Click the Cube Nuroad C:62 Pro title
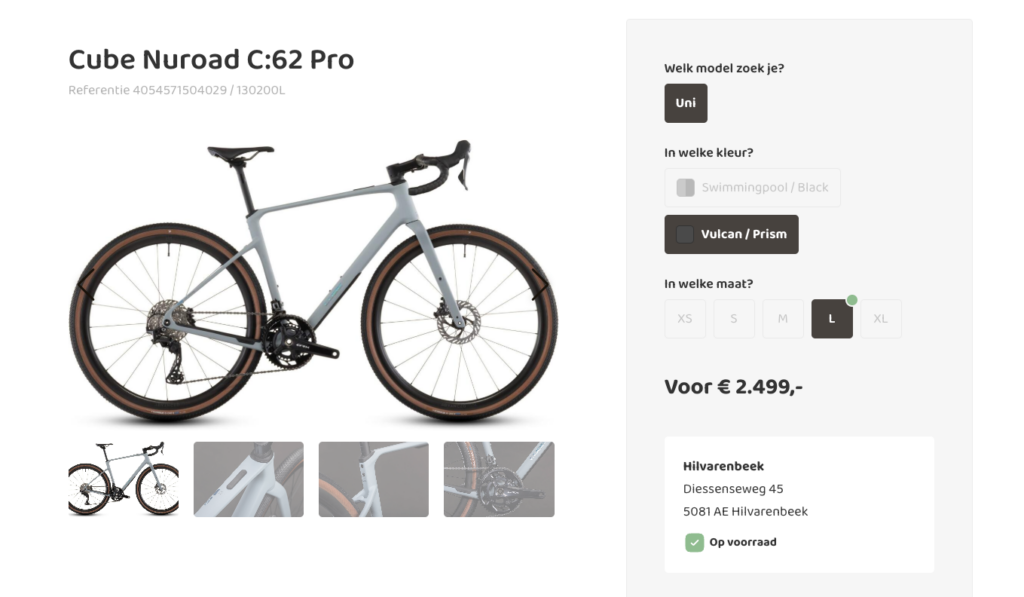The image size is (1024, 597). tap(211, 60)
